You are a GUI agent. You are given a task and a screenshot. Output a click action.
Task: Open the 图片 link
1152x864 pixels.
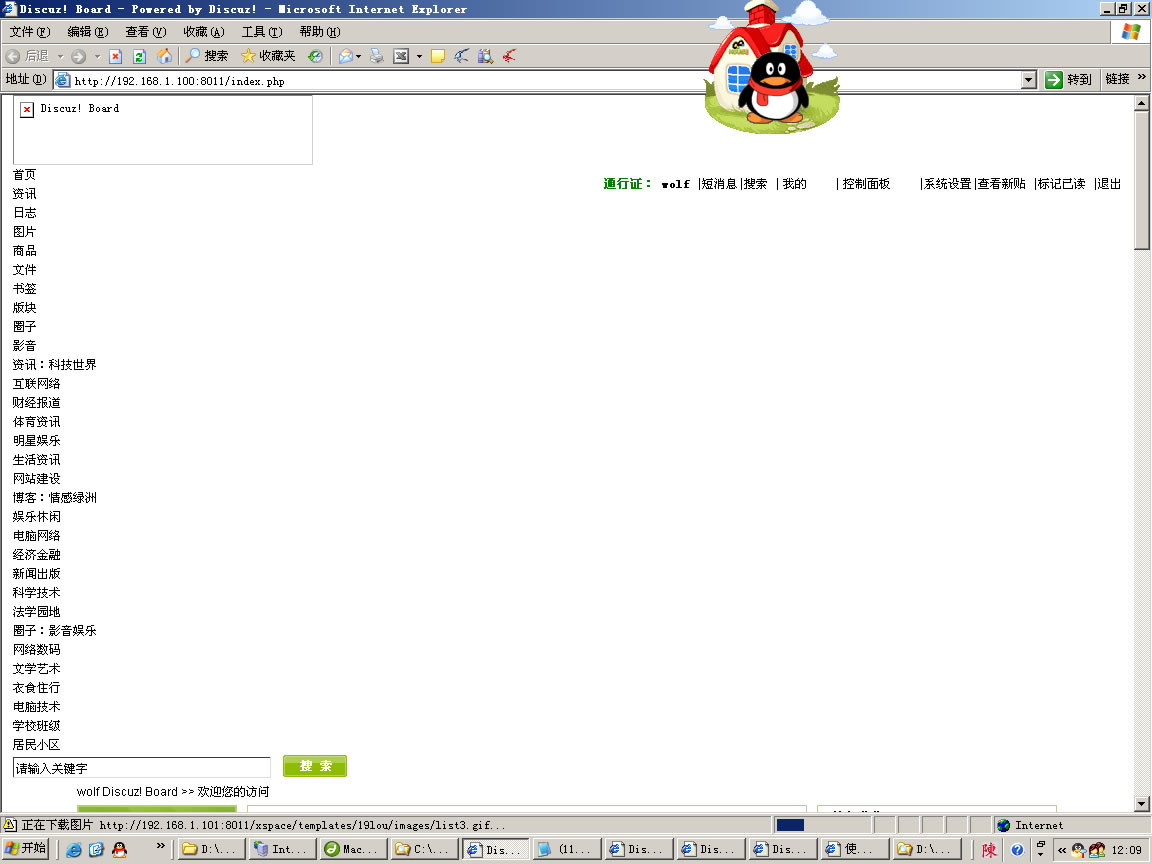click(x=24, y=231)
